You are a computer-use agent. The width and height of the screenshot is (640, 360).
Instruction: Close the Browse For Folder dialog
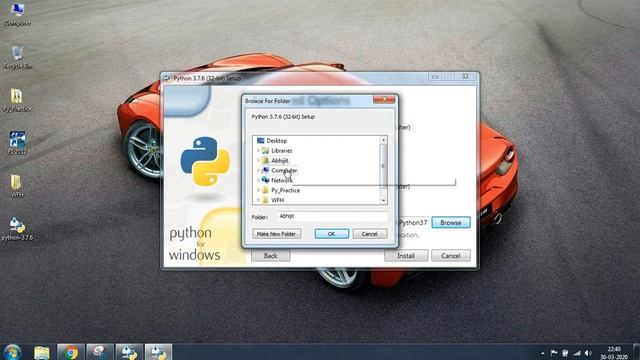coord(384,100)
